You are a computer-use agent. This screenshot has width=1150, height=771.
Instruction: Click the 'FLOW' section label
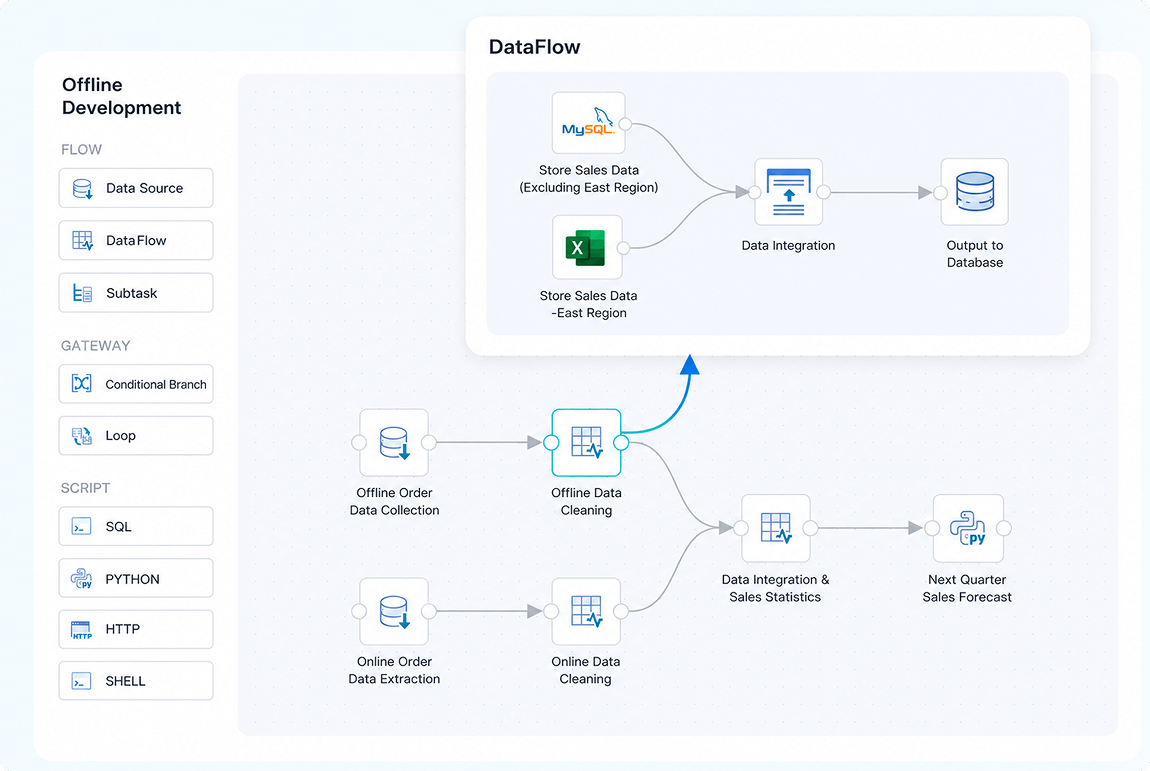[81, 150]
